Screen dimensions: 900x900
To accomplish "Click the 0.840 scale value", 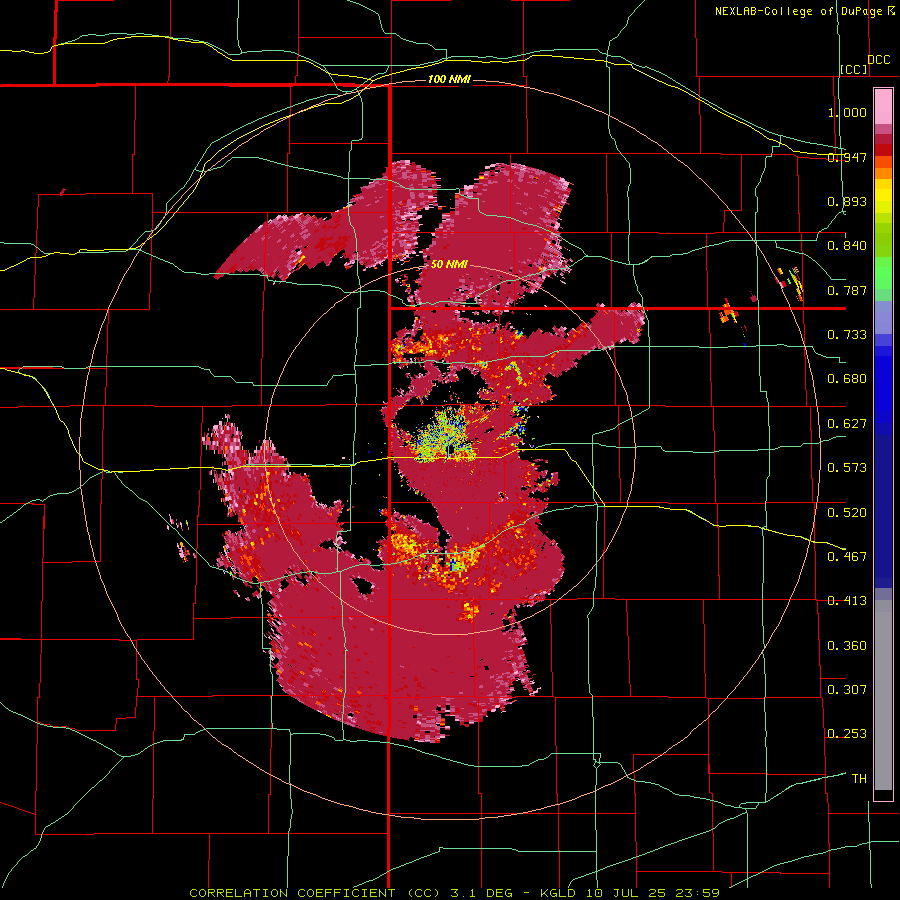I will pos(847,246).
